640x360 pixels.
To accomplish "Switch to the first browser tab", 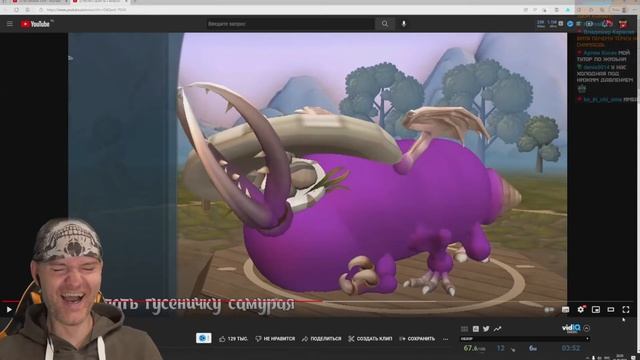I will [x=39, y=2].
